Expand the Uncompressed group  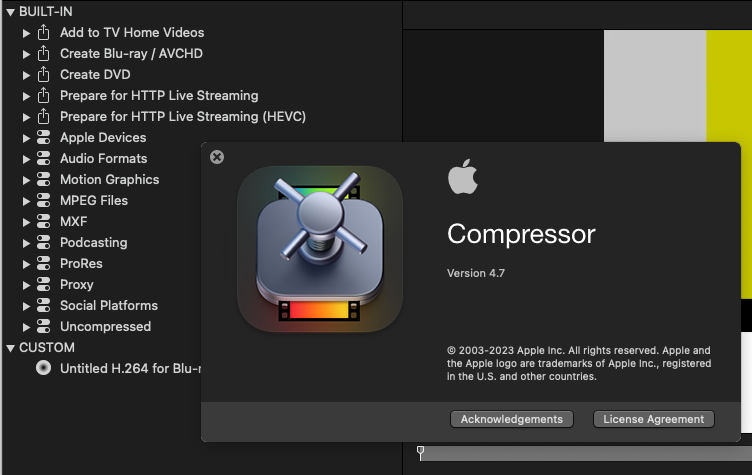coord(26,327)
